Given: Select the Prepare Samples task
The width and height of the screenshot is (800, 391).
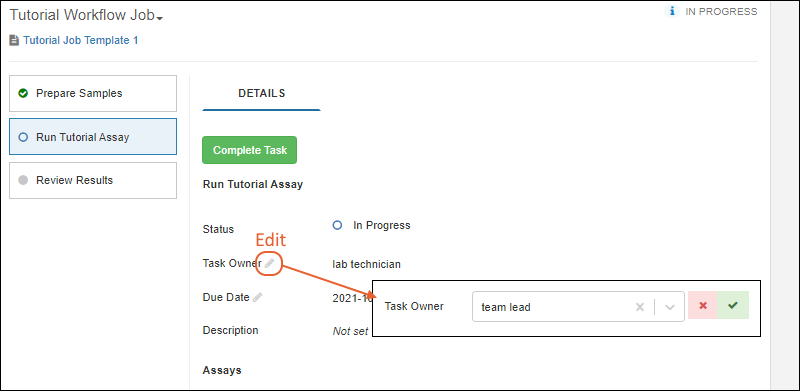Looking at the screenshot, I should 93,93.
